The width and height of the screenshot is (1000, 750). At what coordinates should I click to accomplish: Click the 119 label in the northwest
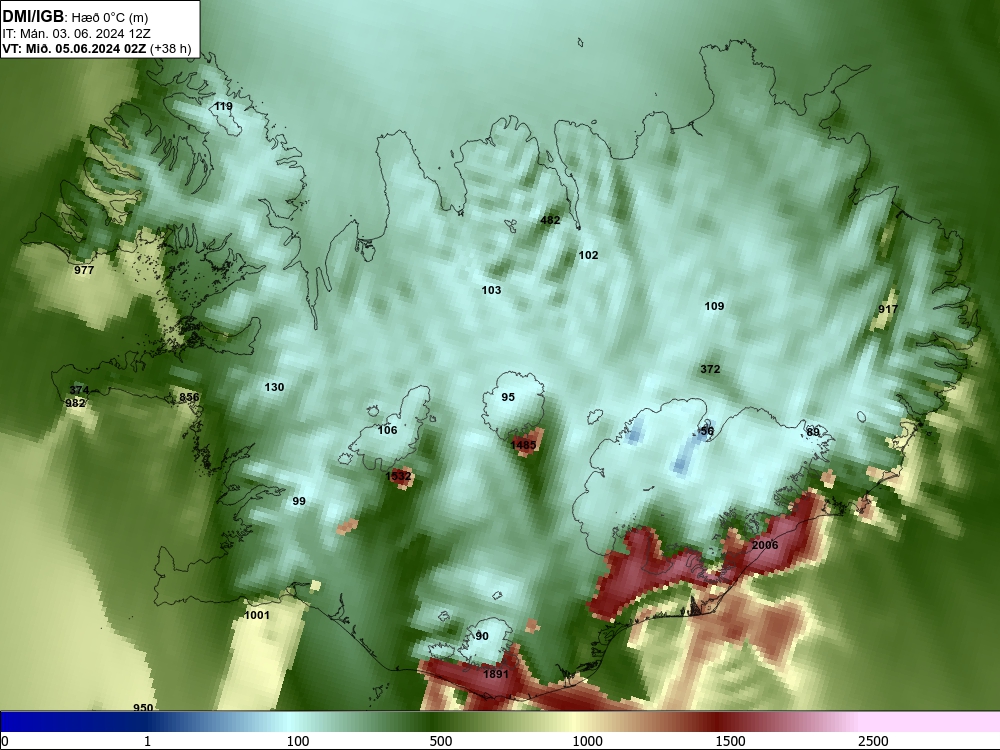(x=223, y=107)
